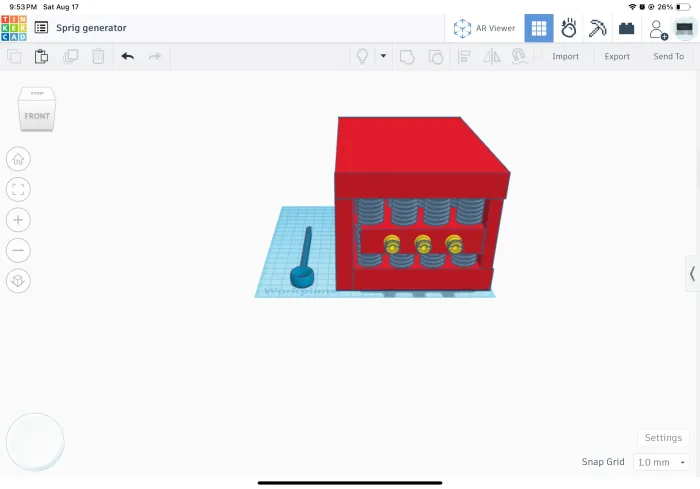Toggle perspective orthographic cube icon
Image resolution: width=700 pixels, height=489 pixels.
click(18, 280)
